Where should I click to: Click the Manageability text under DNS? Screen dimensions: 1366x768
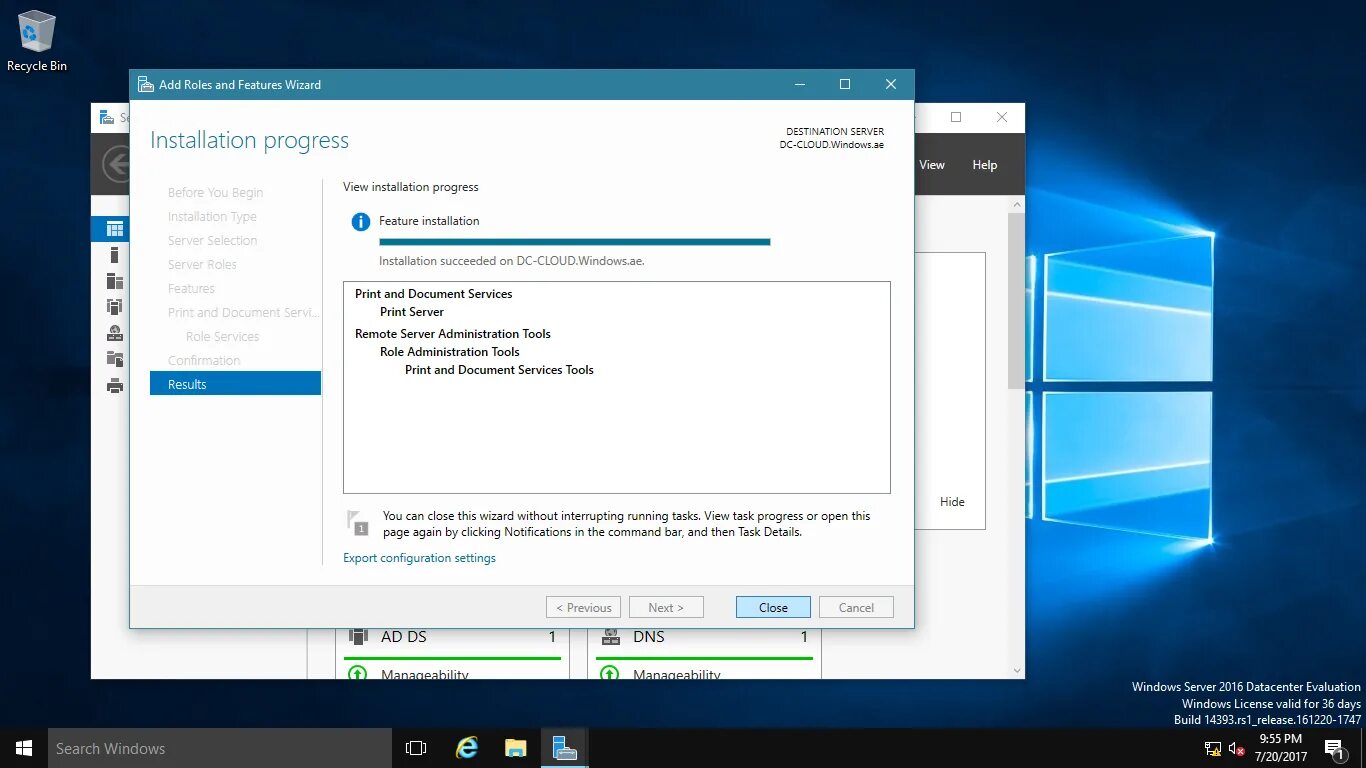[x=677, y=675]
